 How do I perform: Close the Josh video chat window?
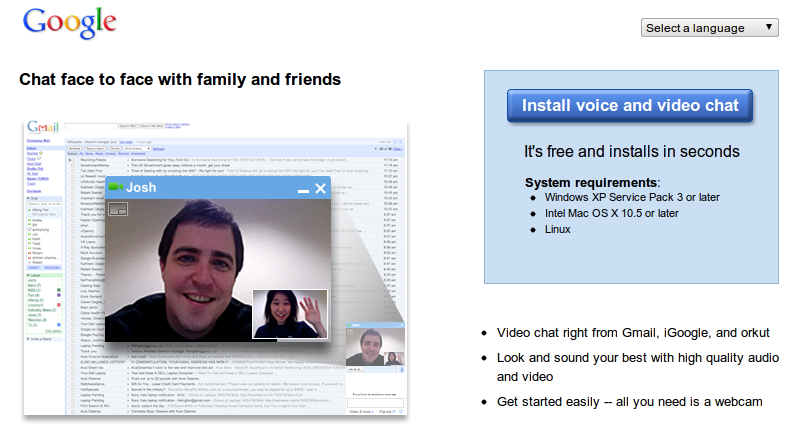[x=321, y=188]
